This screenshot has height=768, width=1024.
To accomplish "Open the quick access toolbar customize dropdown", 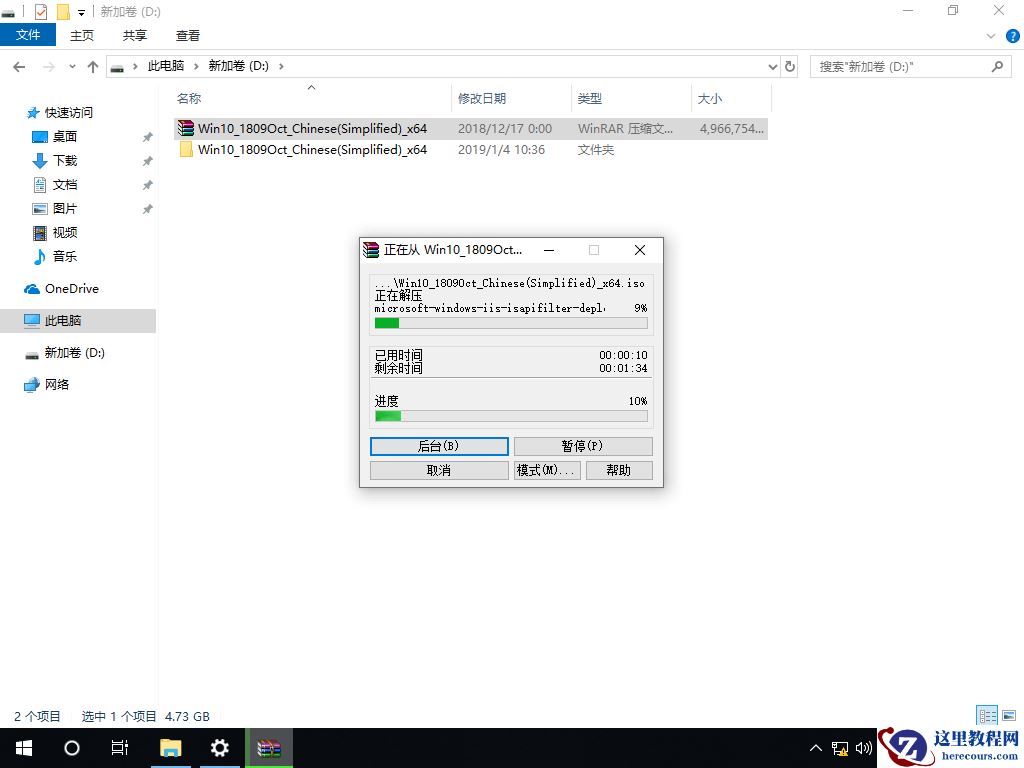I will tap(81, 12).
